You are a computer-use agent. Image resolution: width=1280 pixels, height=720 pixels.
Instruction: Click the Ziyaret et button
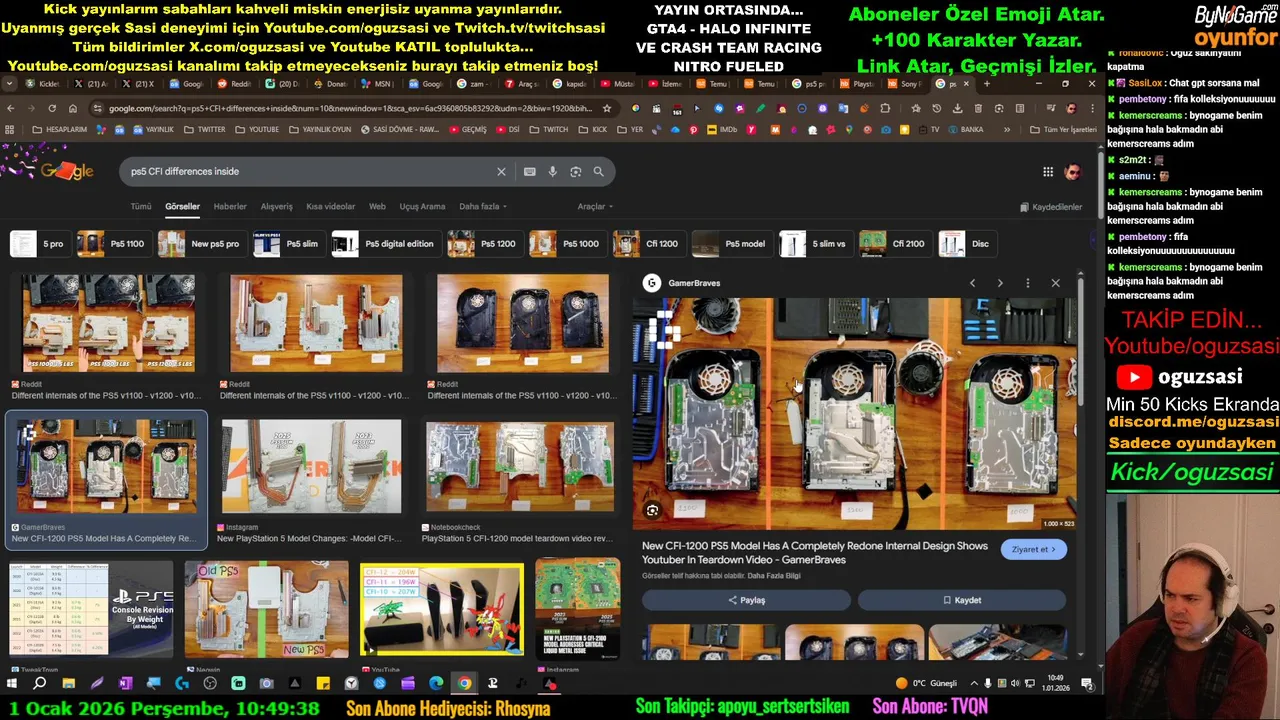pos(1034,549)
